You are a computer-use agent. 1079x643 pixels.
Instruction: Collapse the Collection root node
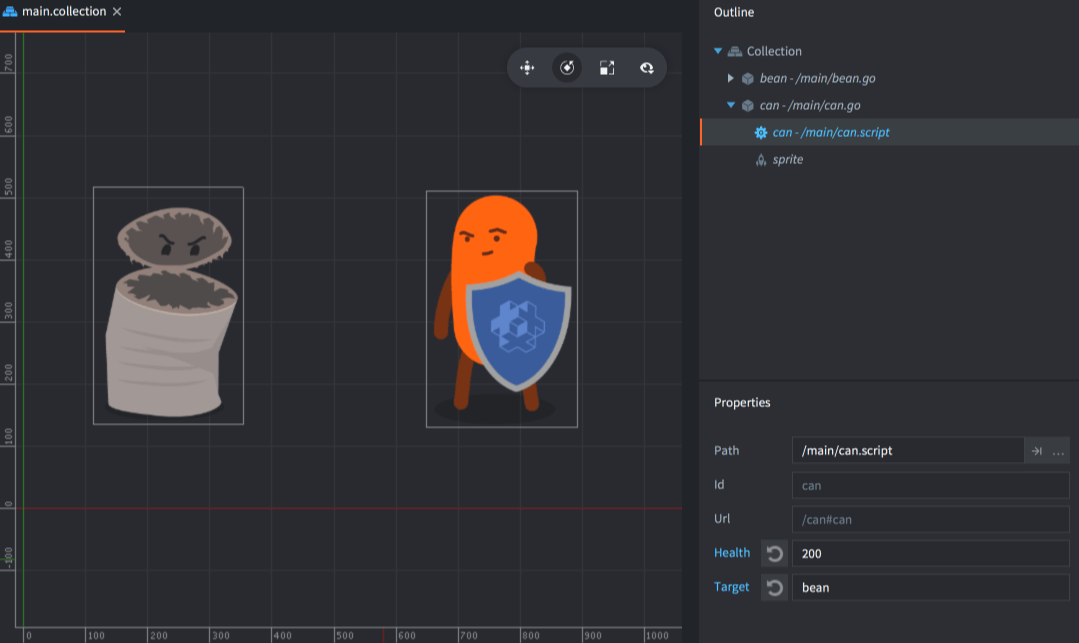coord(717,51)
